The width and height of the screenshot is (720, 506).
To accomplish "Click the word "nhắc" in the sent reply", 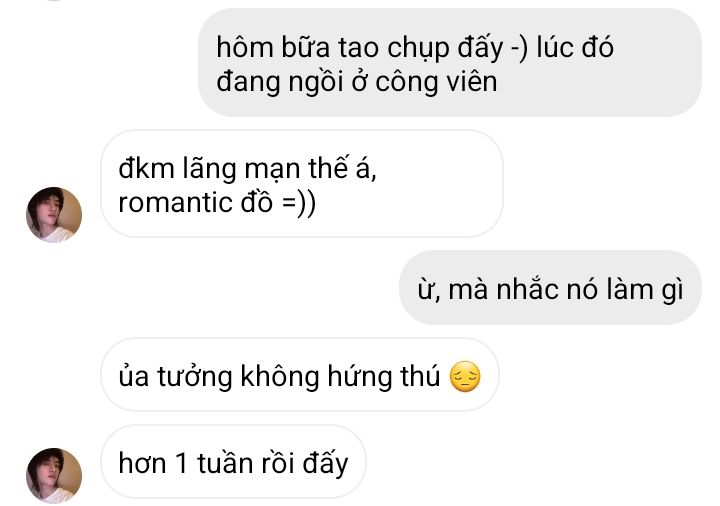I will (527, 290).
